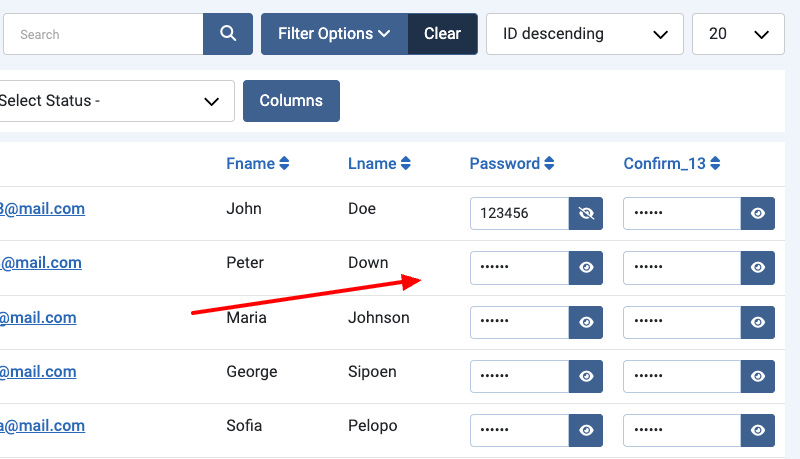Open George Sipoen's email link
Image resolution: width=800 pixels, height=459 pixels.
[x=38, y=372]
